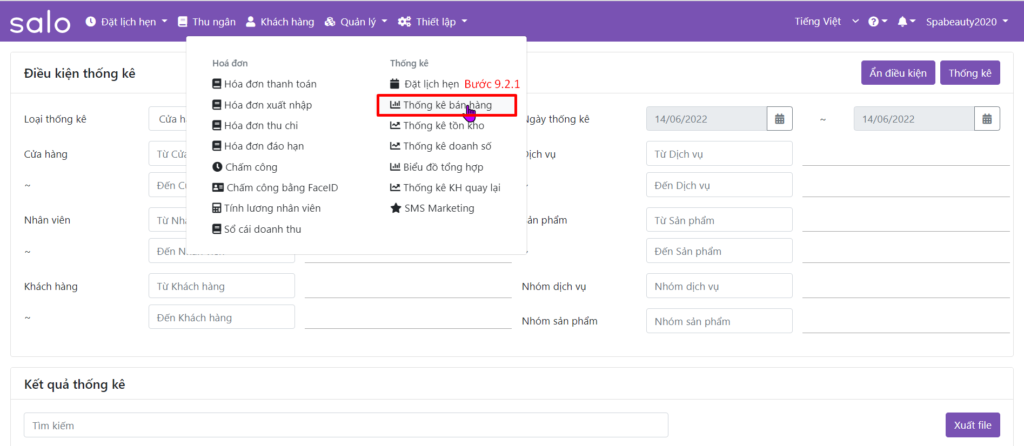This screenshot has height=446, width=1024.
Task: Select Hóa đơn xuất nhập
Action: (262, 104)
